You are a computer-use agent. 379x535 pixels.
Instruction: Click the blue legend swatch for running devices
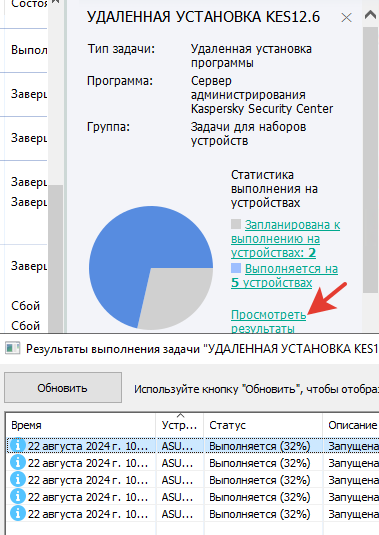coord(236,268)
